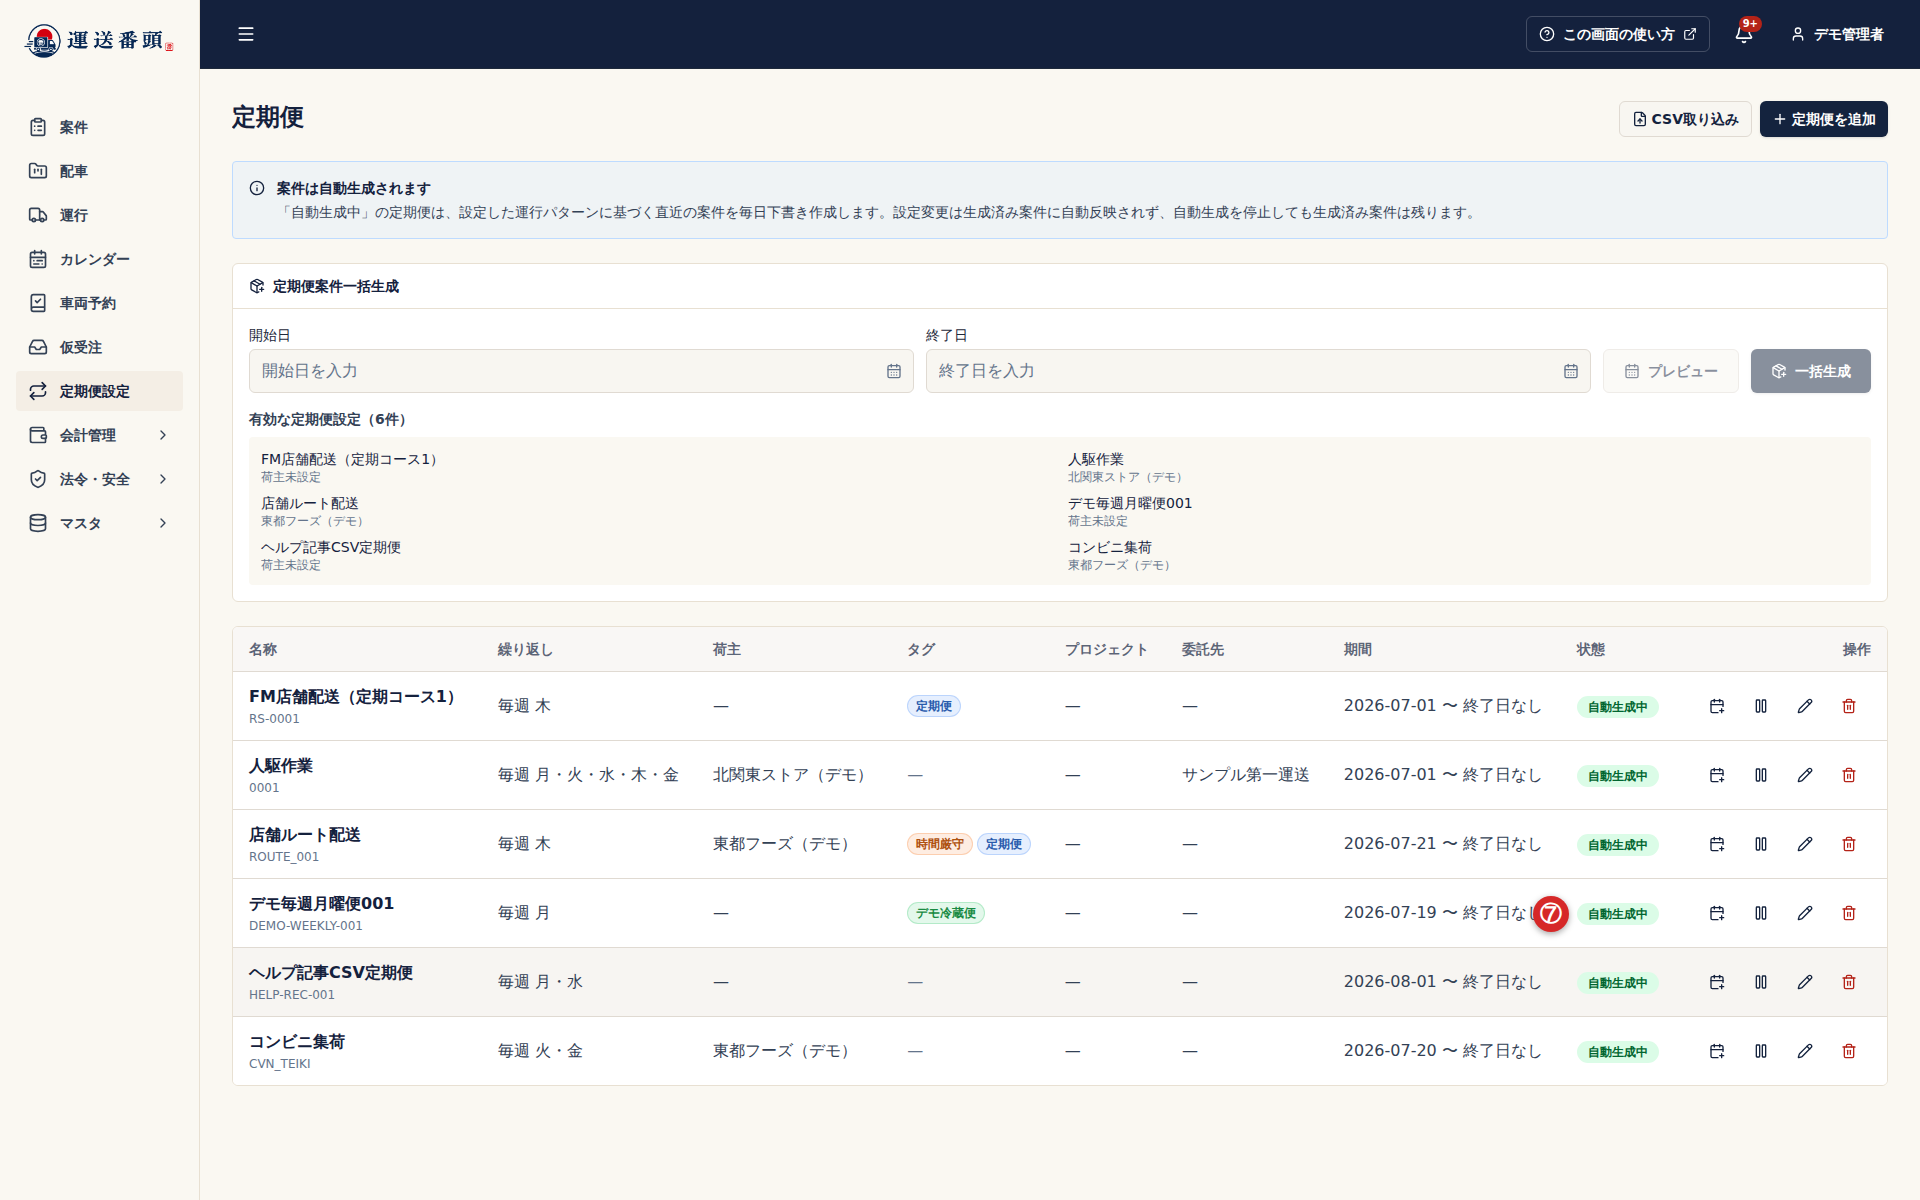Edit the コンビニ集荷 schedule

(x=1805, y=1051)
